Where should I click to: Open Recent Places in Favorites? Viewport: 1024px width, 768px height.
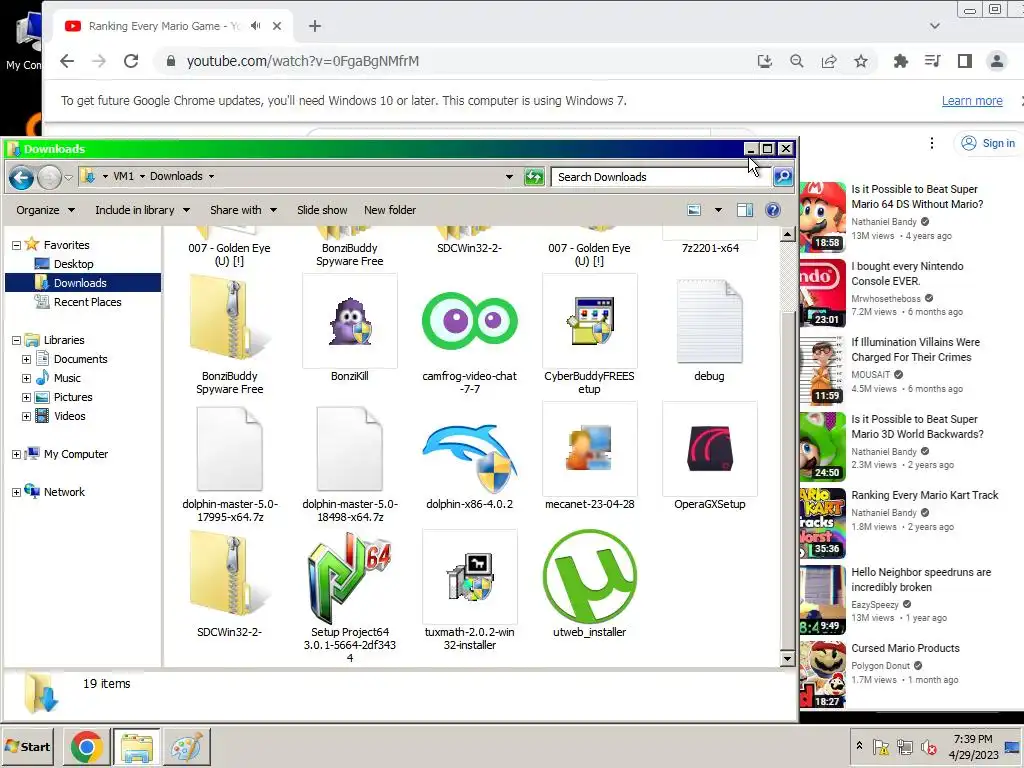click(87, 302)
